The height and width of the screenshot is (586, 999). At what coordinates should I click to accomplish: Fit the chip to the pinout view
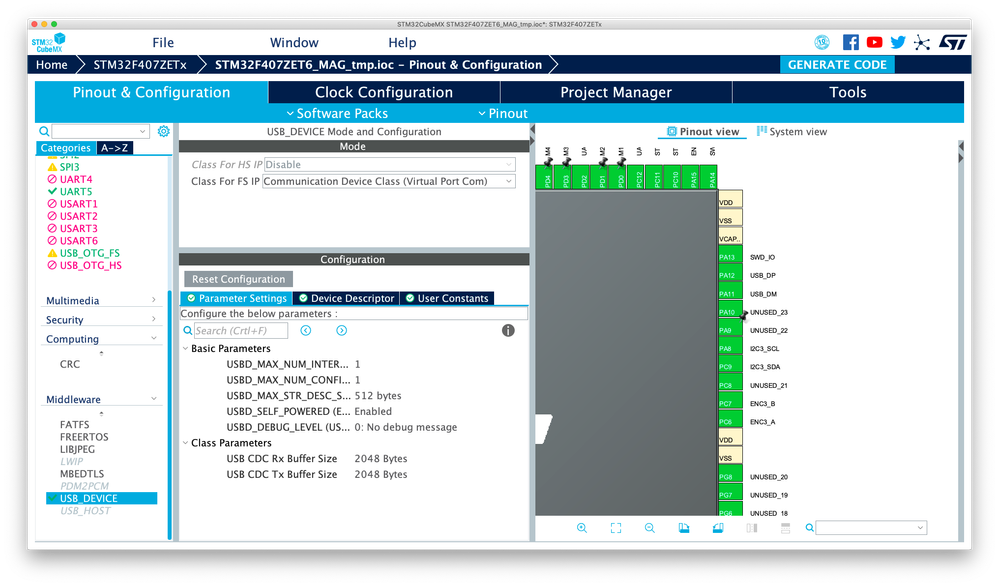coord(615,528)
